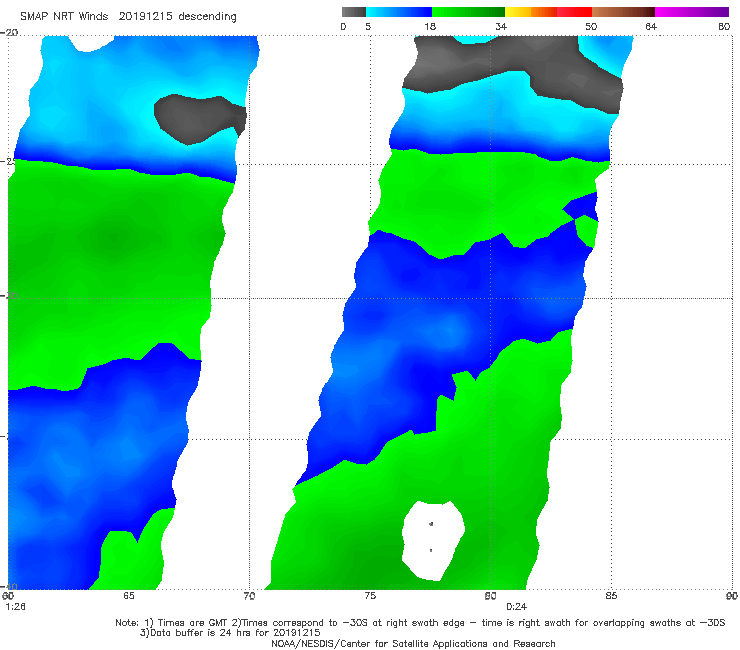Click the longitude axis label '65'

(128, 596)
